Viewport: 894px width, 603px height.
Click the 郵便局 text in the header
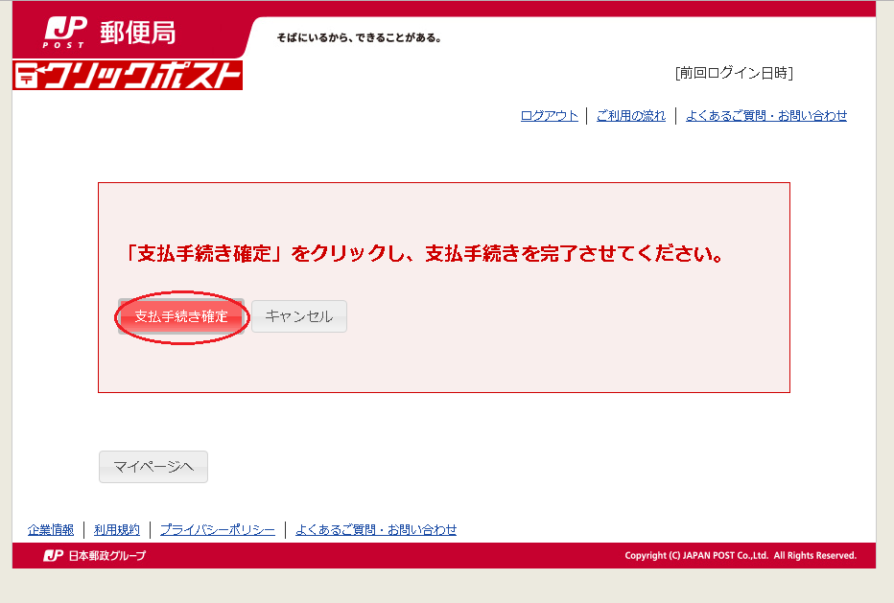click(137, 33)
